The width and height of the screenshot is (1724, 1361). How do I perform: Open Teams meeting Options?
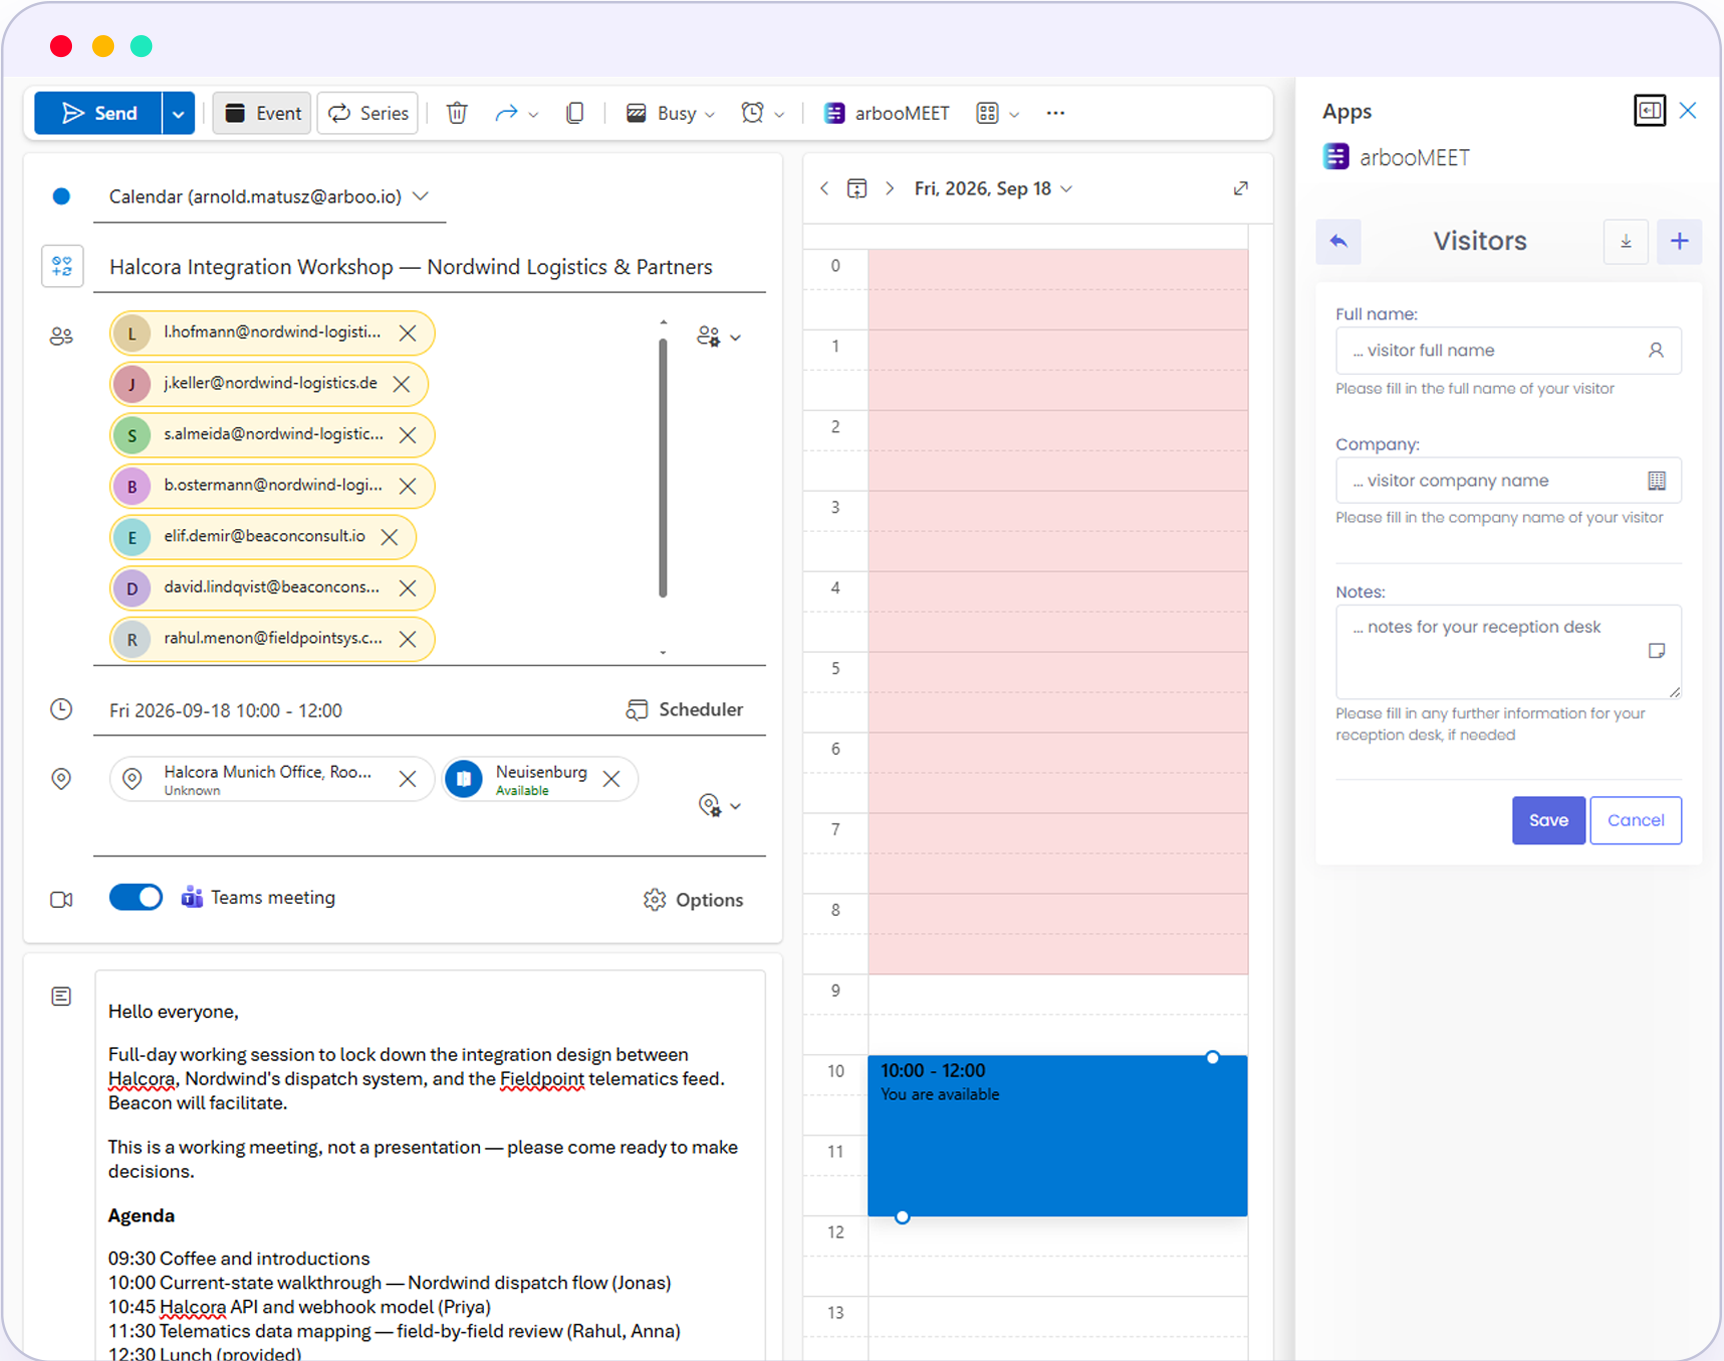tap(694, 900)
